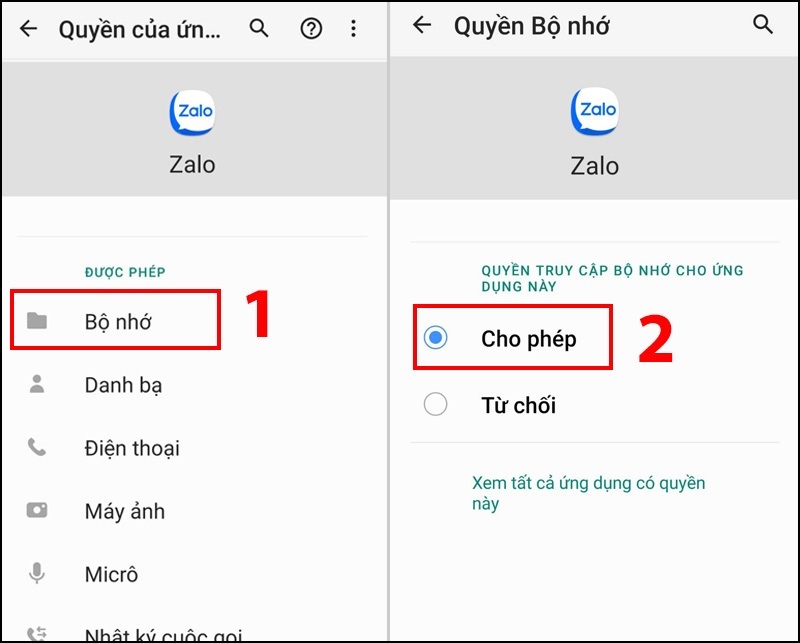Choose the Cho phép option label
Image resolution: width=800 pixels, height=643 pixels.
click(x=529, y=339)
